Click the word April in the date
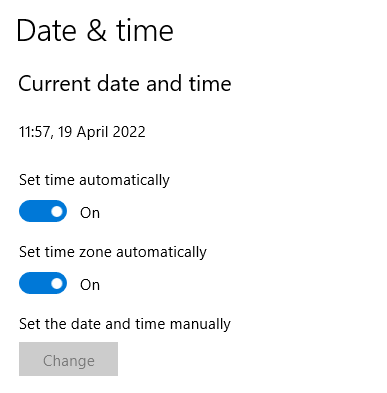Viewport: 387px width, 393px height. tap(93, 133)
